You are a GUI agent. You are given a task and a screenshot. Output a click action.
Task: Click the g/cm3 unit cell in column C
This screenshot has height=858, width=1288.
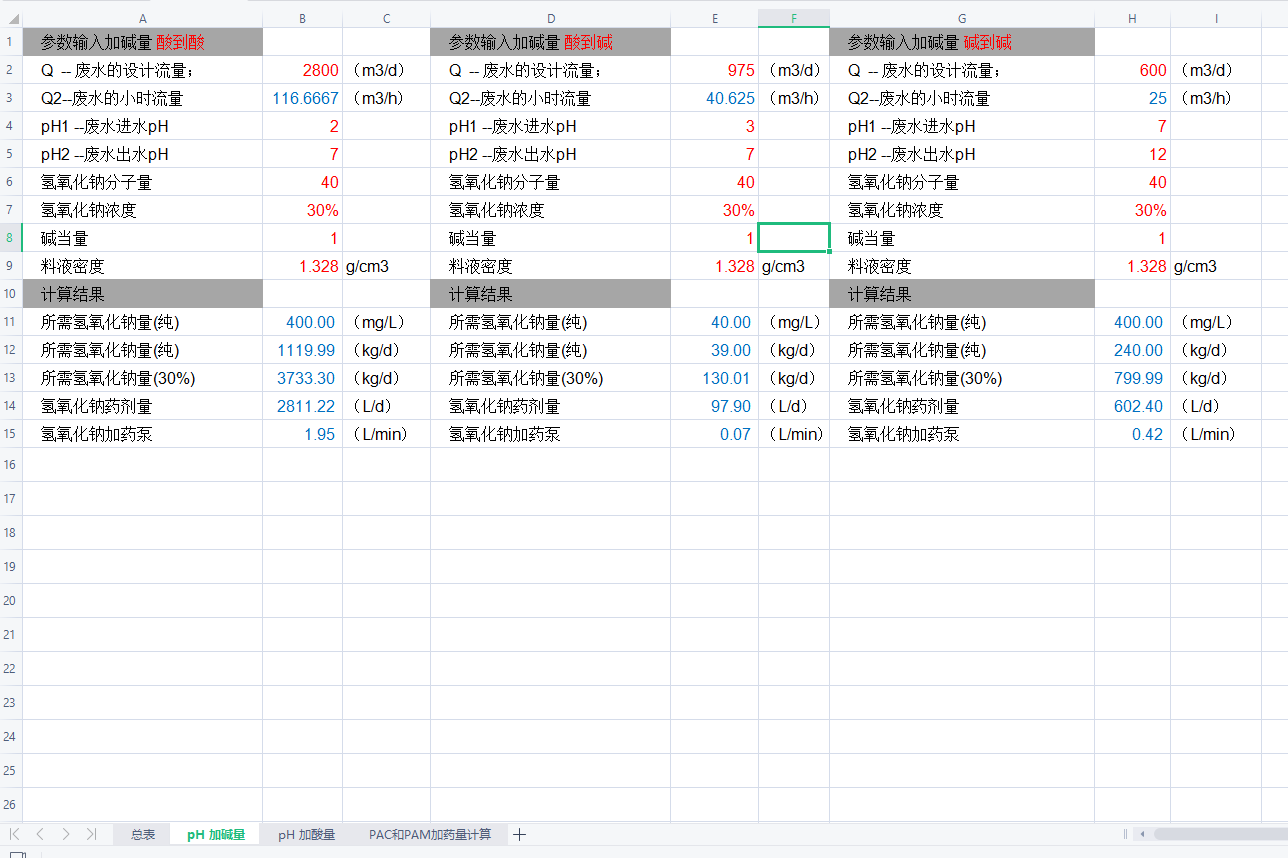386,266
